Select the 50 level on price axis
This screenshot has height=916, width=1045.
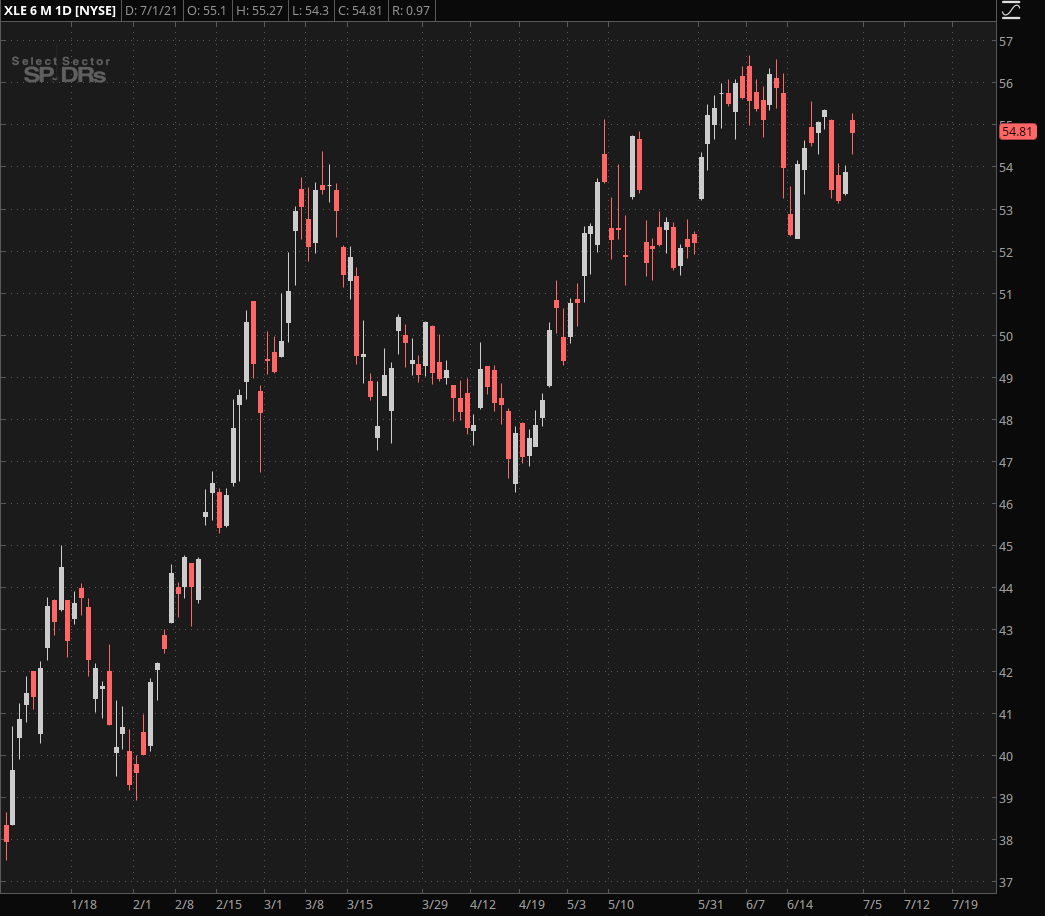coord(1006,337)
